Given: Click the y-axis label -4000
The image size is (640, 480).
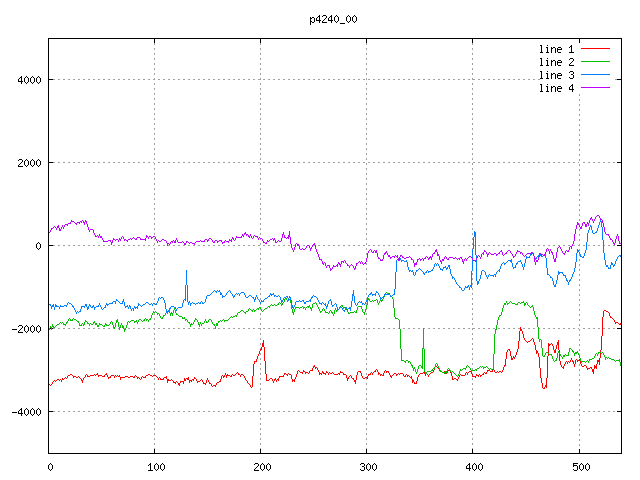Looking at the screenshot, I should click(x=27, y=412).
